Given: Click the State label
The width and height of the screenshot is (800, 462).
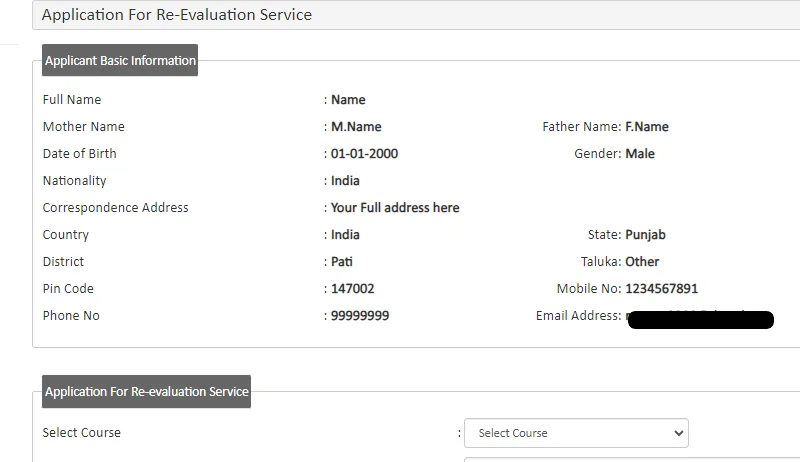Looking at the screenshot, I should (604, 235).
